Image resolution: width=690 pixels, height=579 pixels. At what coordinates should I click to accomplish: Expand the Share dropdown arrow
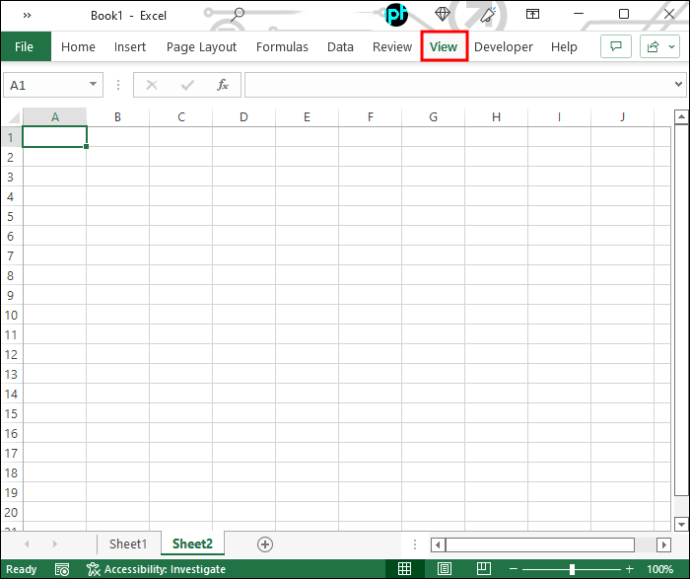672,46
